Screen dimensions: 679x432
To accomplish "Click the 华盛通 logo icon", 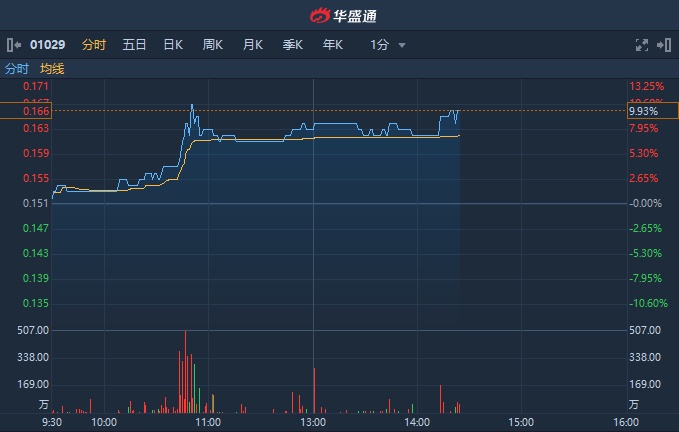I will coord(320,15).
